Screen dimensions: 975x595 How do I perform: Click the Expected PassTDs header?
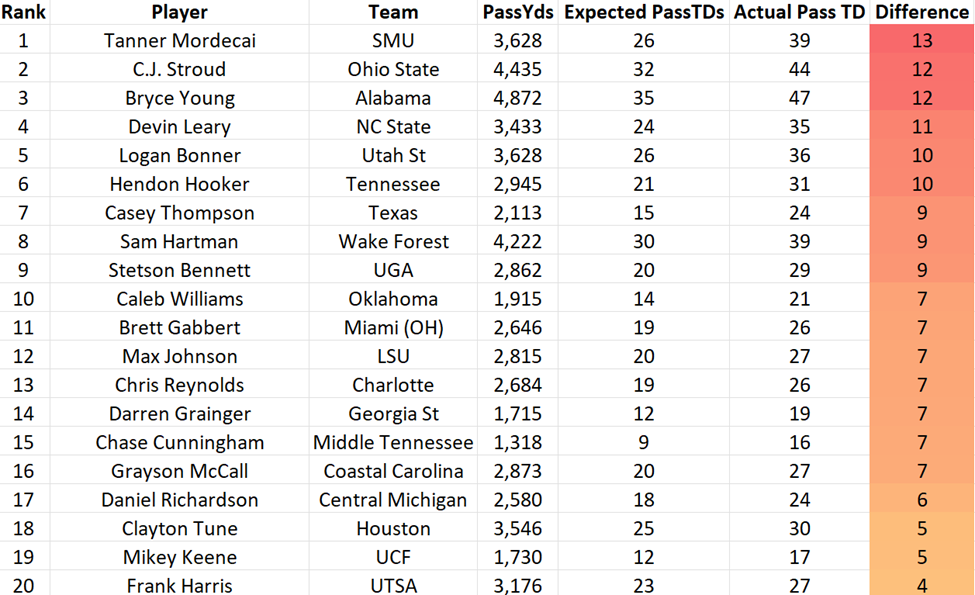tap(644, 12)
